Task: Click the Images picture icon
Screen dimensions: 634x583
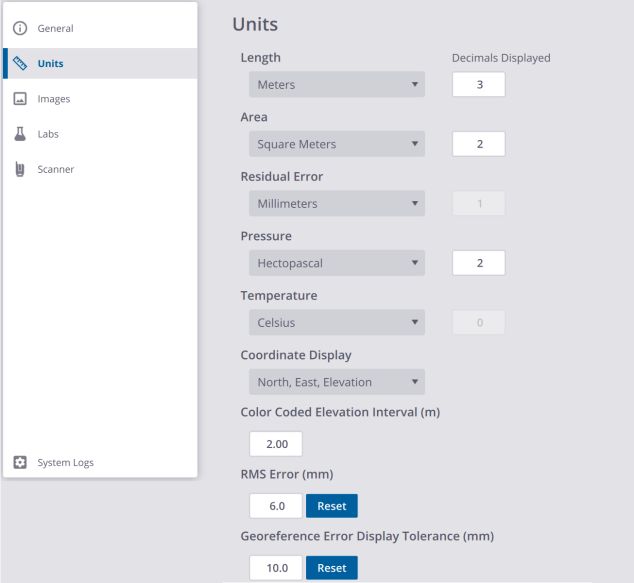Action: coord(20,99)
